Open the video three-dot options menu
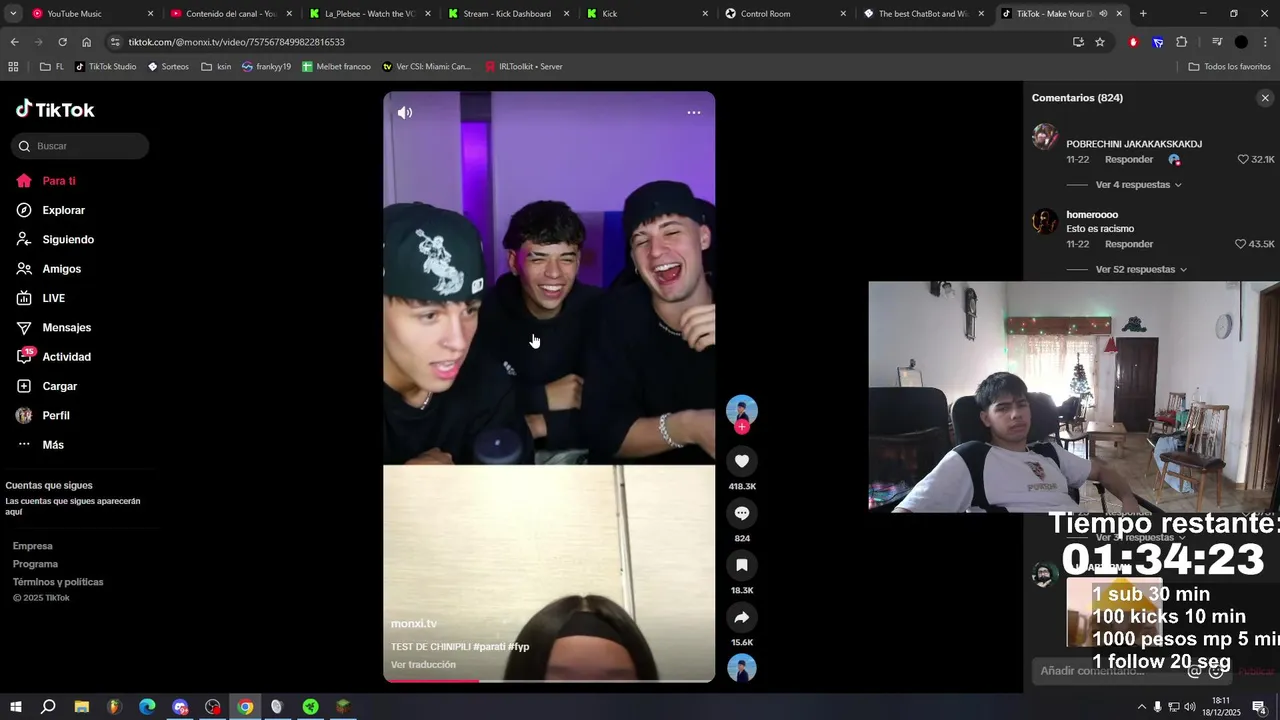Image resolution: width=1280 pixels, height=720 pixels. tap(693, 113)
